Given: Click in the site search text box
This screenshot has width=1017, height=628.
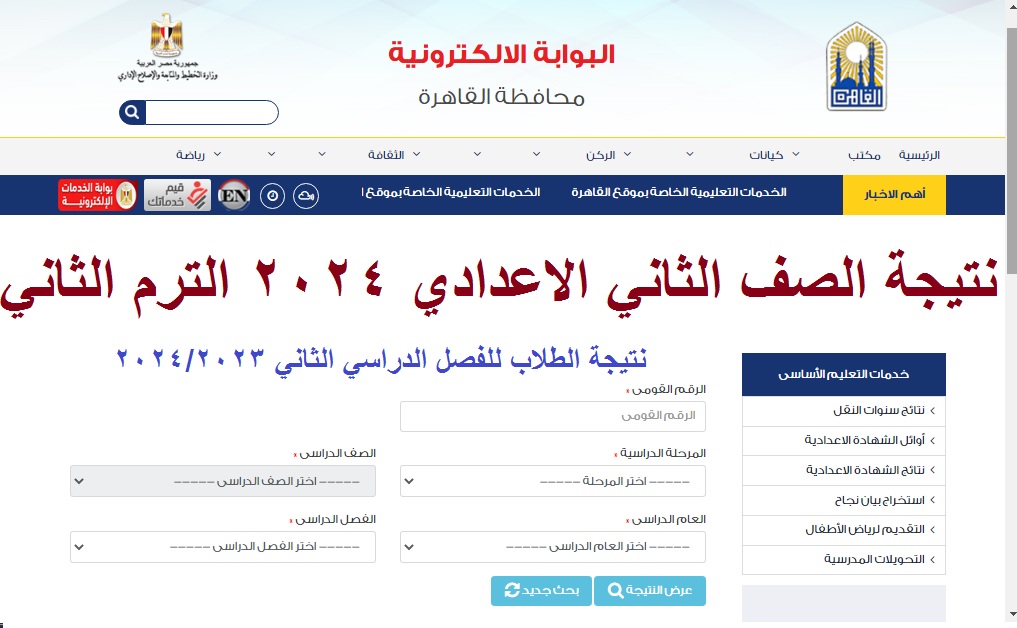Looking at the screenshot, I should (211, 112).
